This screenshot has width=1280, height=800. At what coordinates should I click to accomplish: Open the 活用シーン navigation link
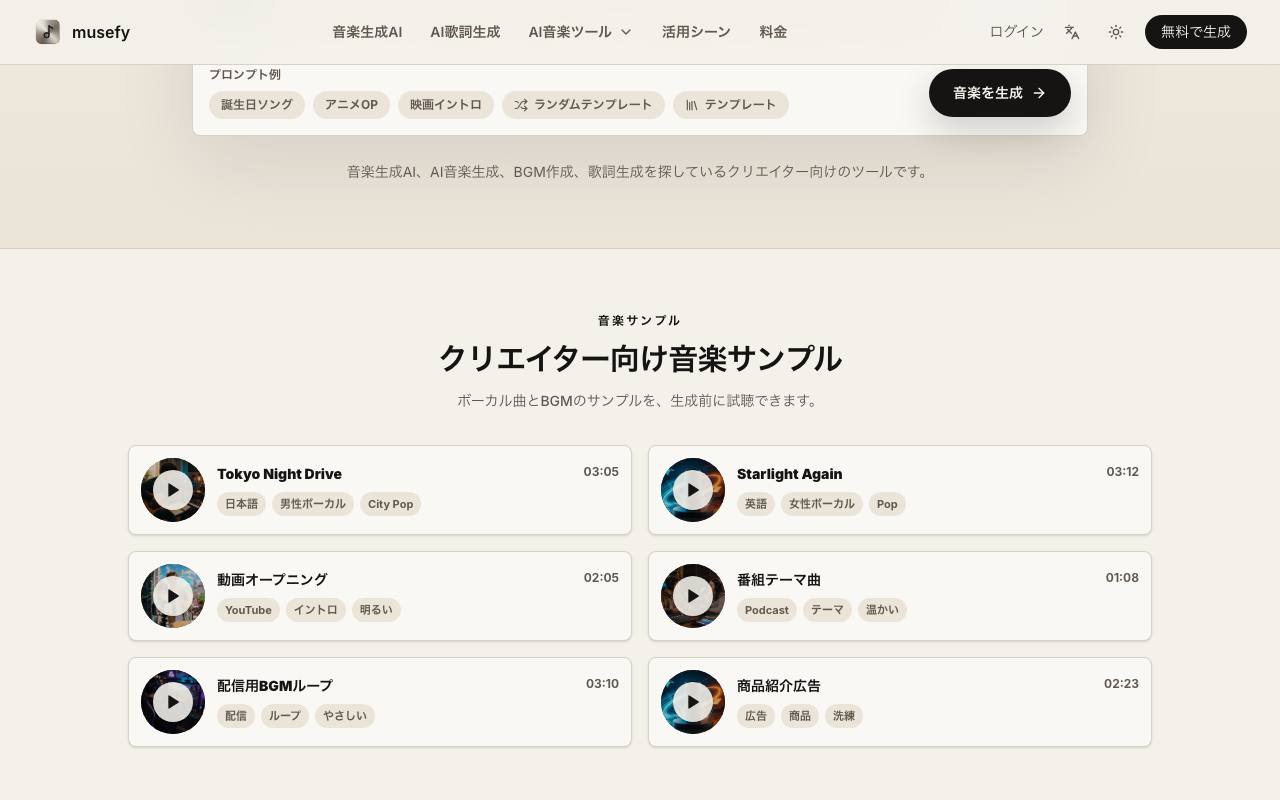tap(696, 32)
